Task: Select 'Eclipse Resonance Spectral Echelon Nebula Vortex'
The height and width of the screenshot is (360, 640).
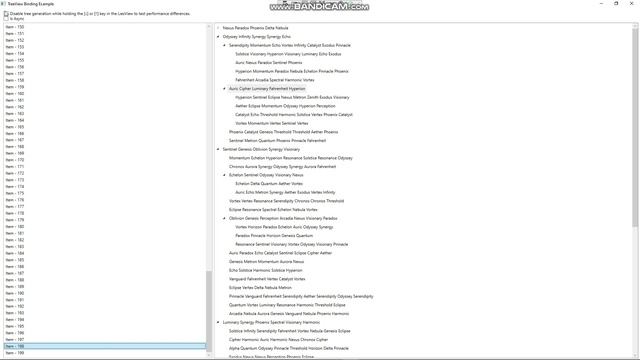Action: pos(273,210)
